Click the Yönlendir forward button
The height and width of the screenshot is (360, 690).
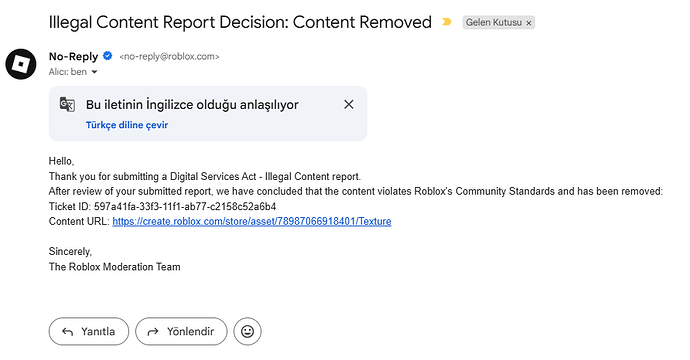tap(181, 331)
